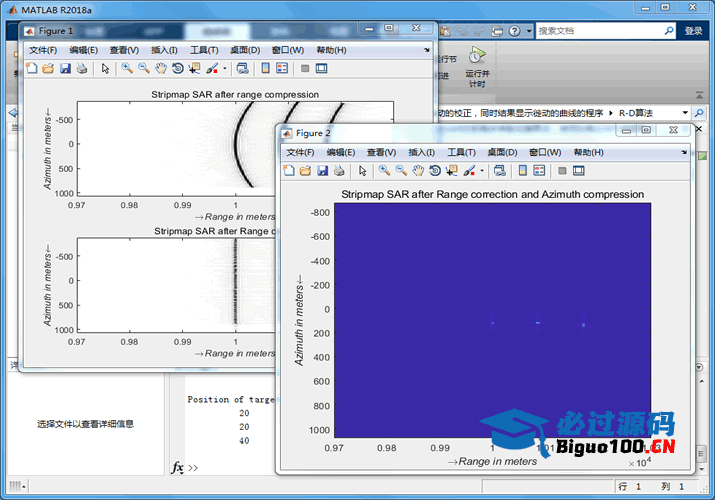Open 查看(V) menu in Figure 1
This screenshot has height=500, width=715.
124,50
